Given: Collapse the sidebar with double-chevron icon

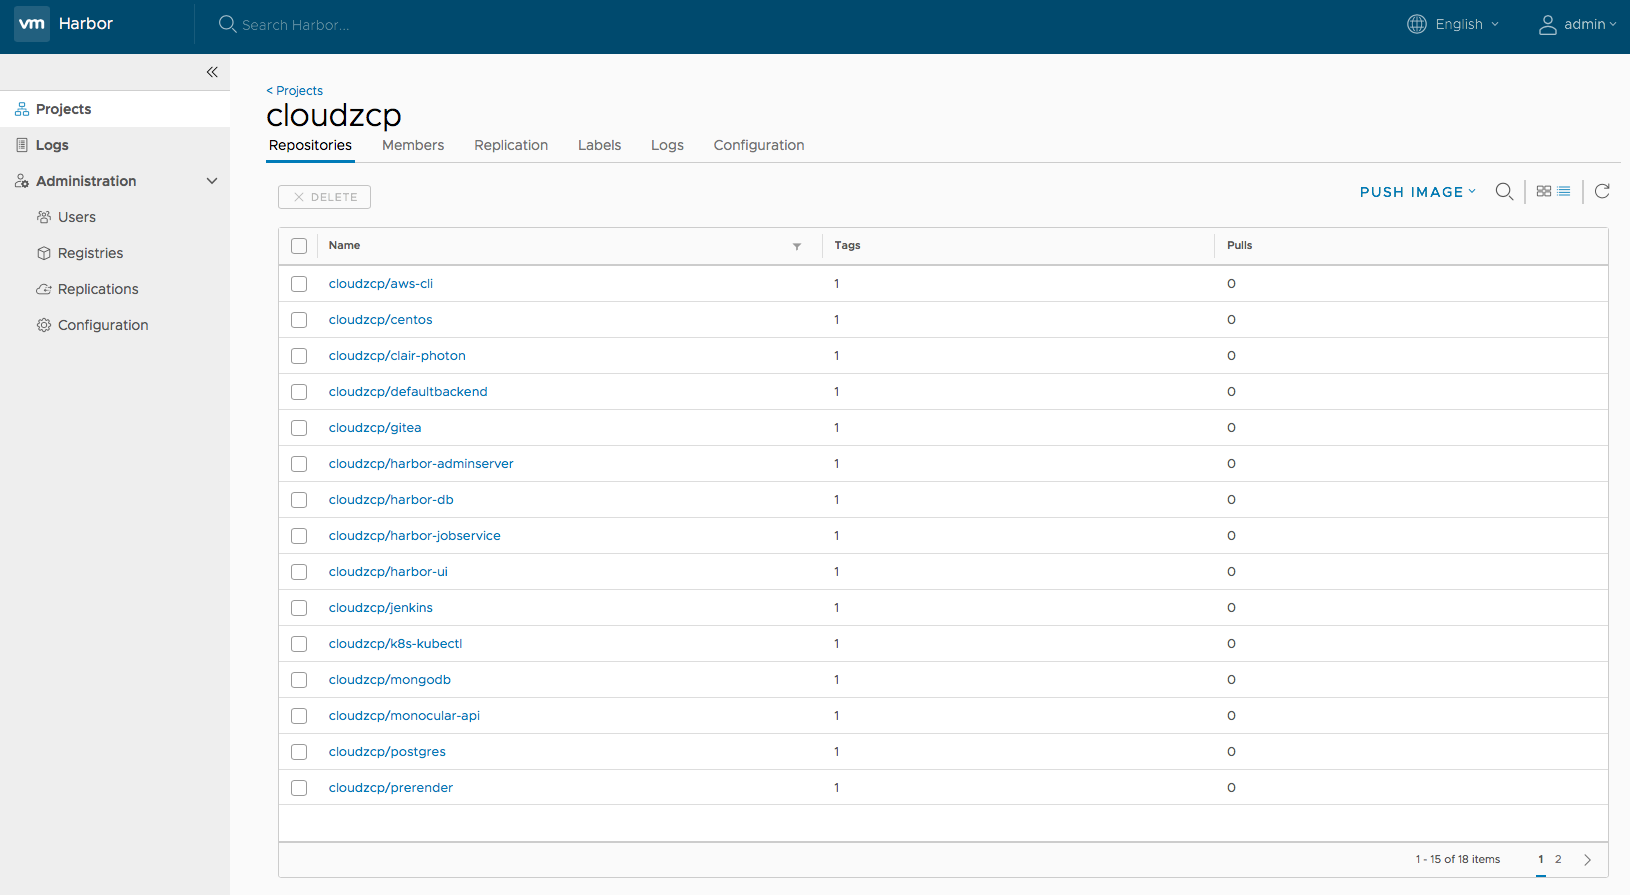Looking at the screenshot, I should [x=212, y=72].
